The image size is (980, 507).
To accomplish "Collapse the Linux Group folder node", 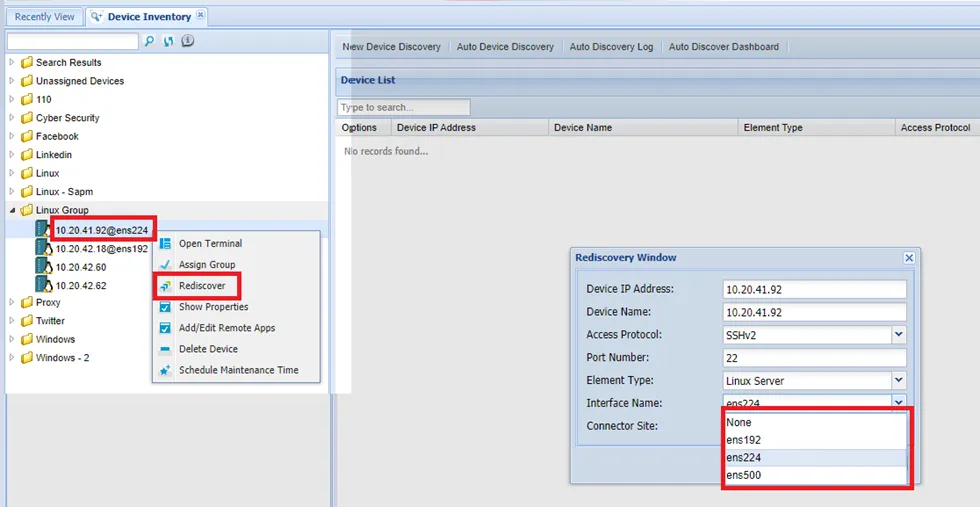I will coord(12,210).
